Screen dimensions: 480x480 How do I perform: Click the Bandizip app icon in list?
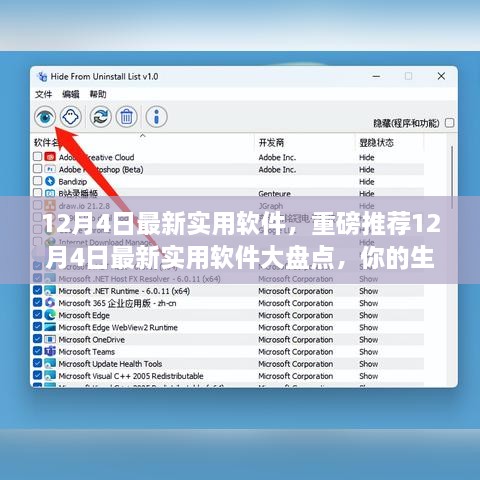50,181
